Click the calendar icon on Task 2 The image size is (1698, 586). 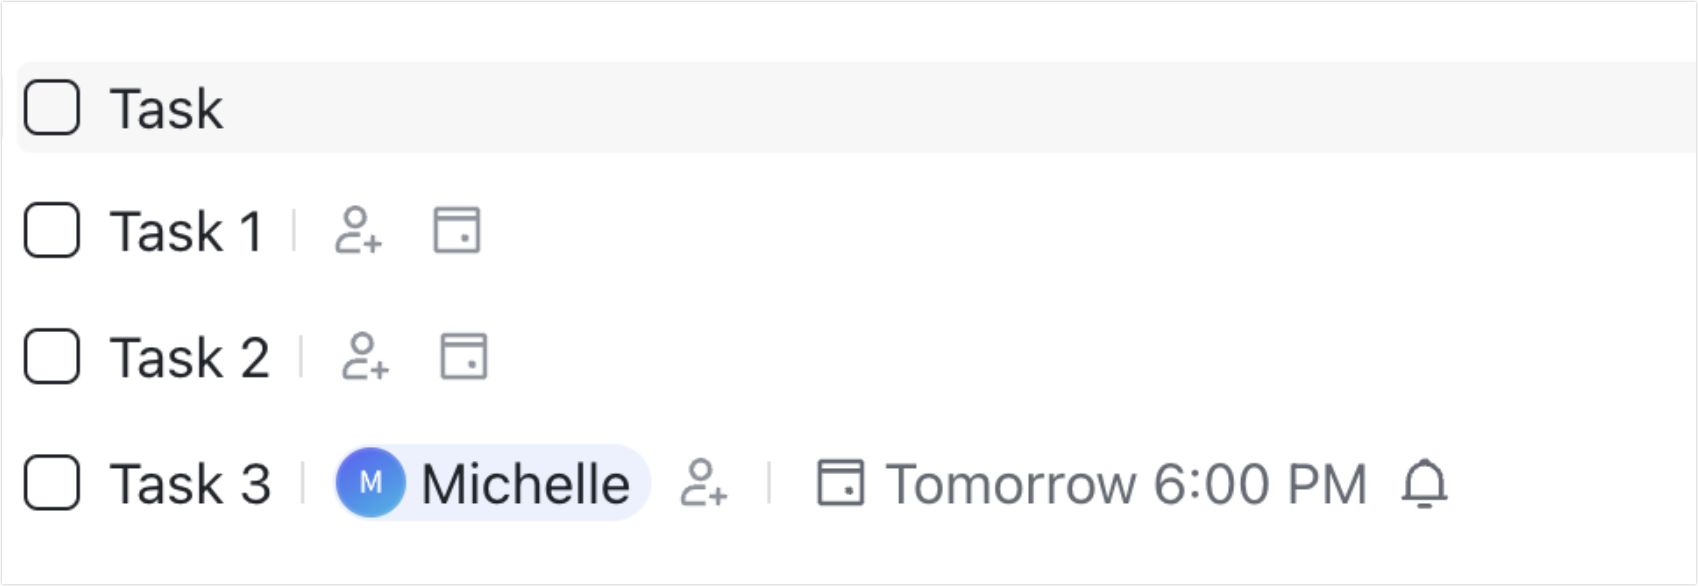(x=464, y=357)
